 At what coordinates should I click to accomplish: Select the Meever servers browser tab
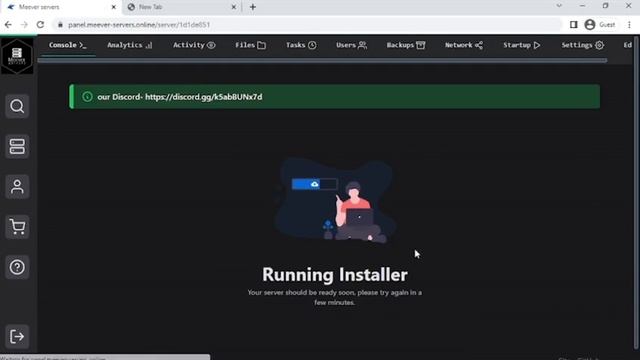[61, 7]
